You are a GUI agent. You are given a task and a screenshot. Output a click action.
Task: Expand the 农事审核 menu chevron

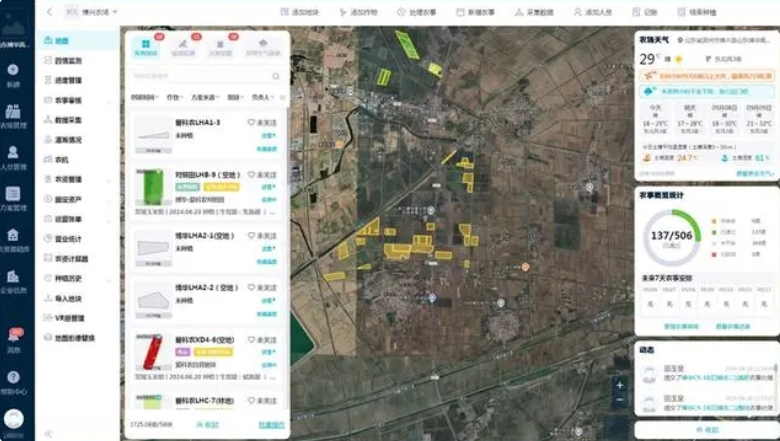[109, 101]
